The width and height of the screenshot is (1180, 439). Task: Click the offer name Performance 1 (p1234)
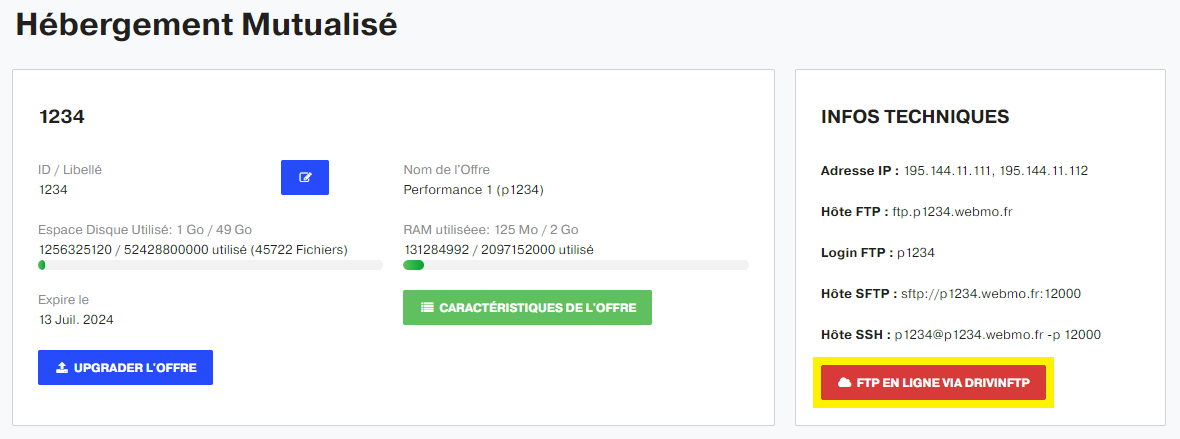tap(473, 190)
